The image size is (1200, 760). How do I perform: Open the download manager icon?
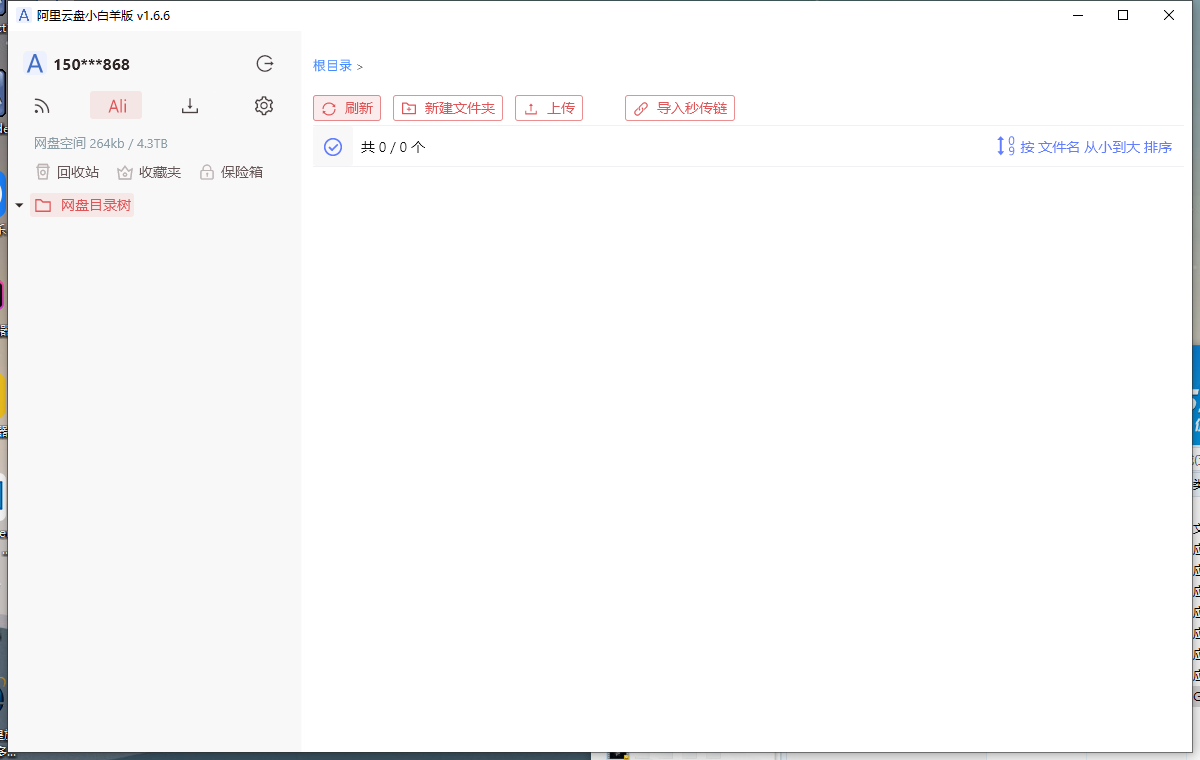pos(190,104)
